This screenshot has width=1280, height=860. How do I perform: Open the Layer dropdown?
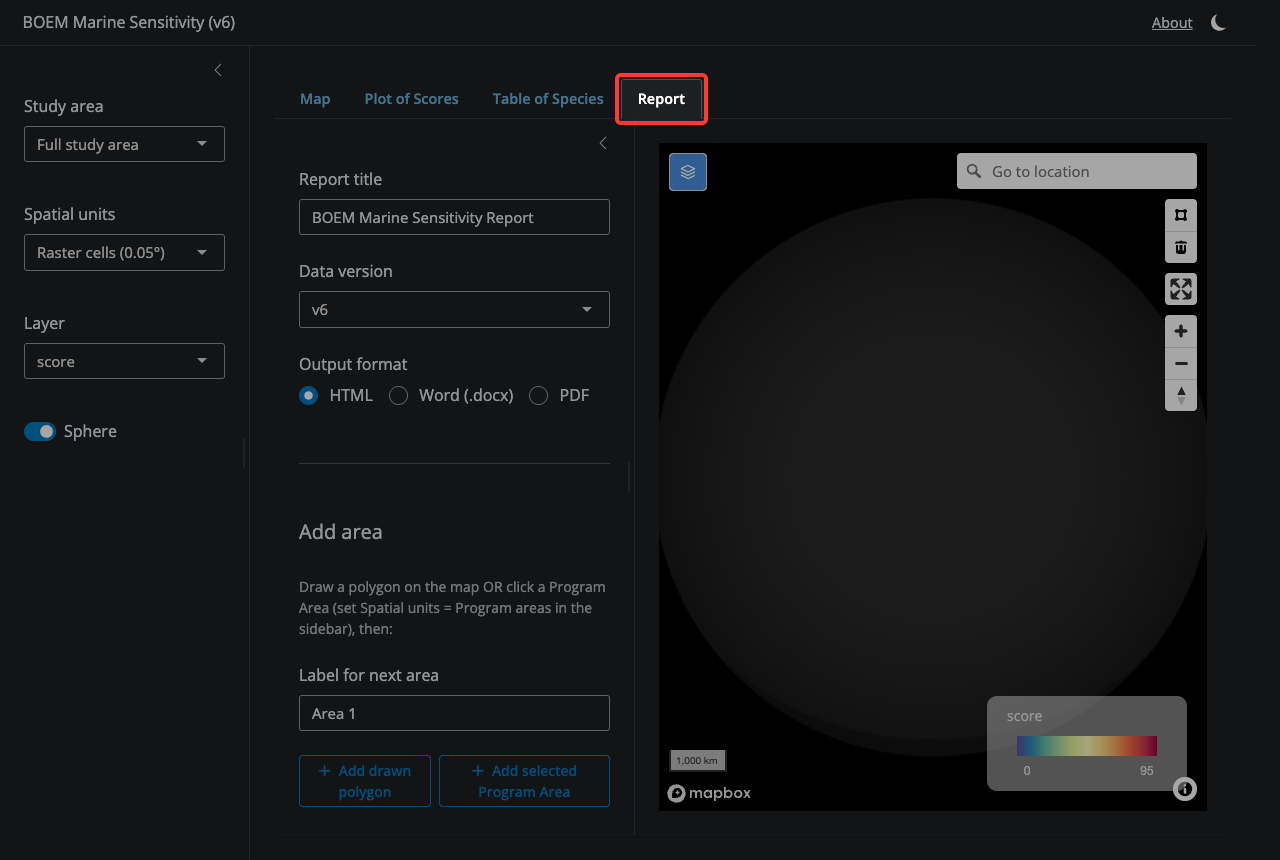tap(124, 361)
